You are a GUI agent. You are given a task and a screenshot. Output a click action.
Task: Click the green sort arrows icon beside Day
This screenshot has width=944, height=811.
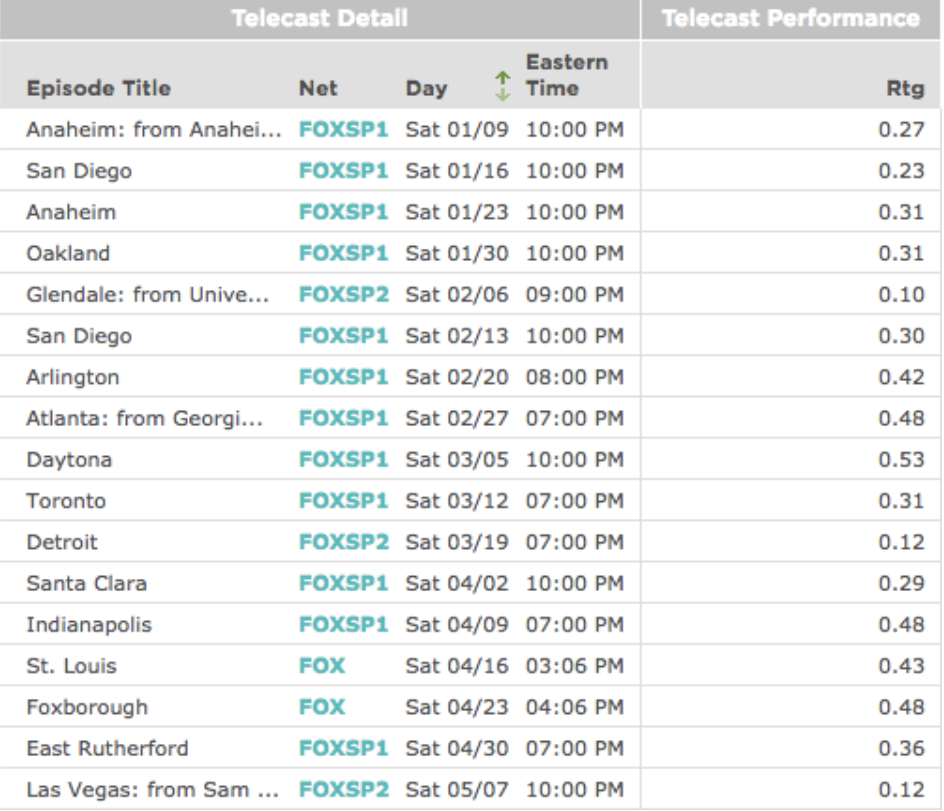(x=503, y=87)
